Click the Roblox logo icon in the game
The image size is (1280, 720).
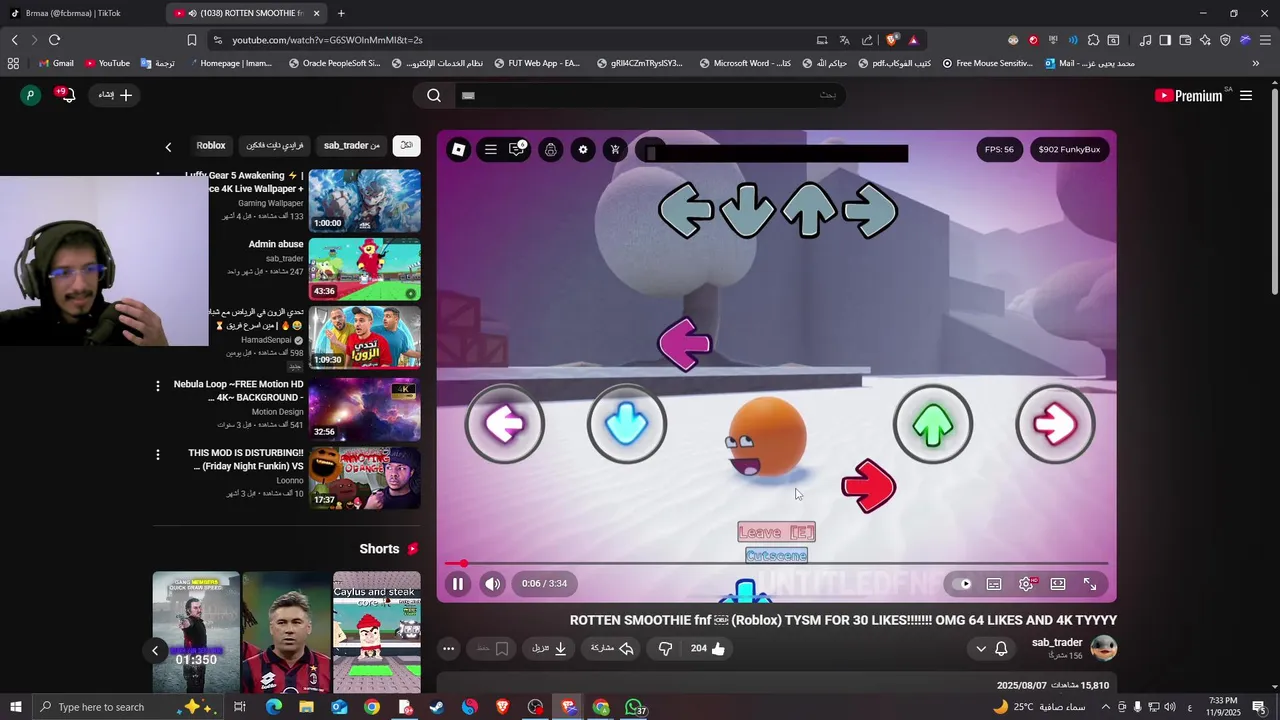click(x=458, y=150)
